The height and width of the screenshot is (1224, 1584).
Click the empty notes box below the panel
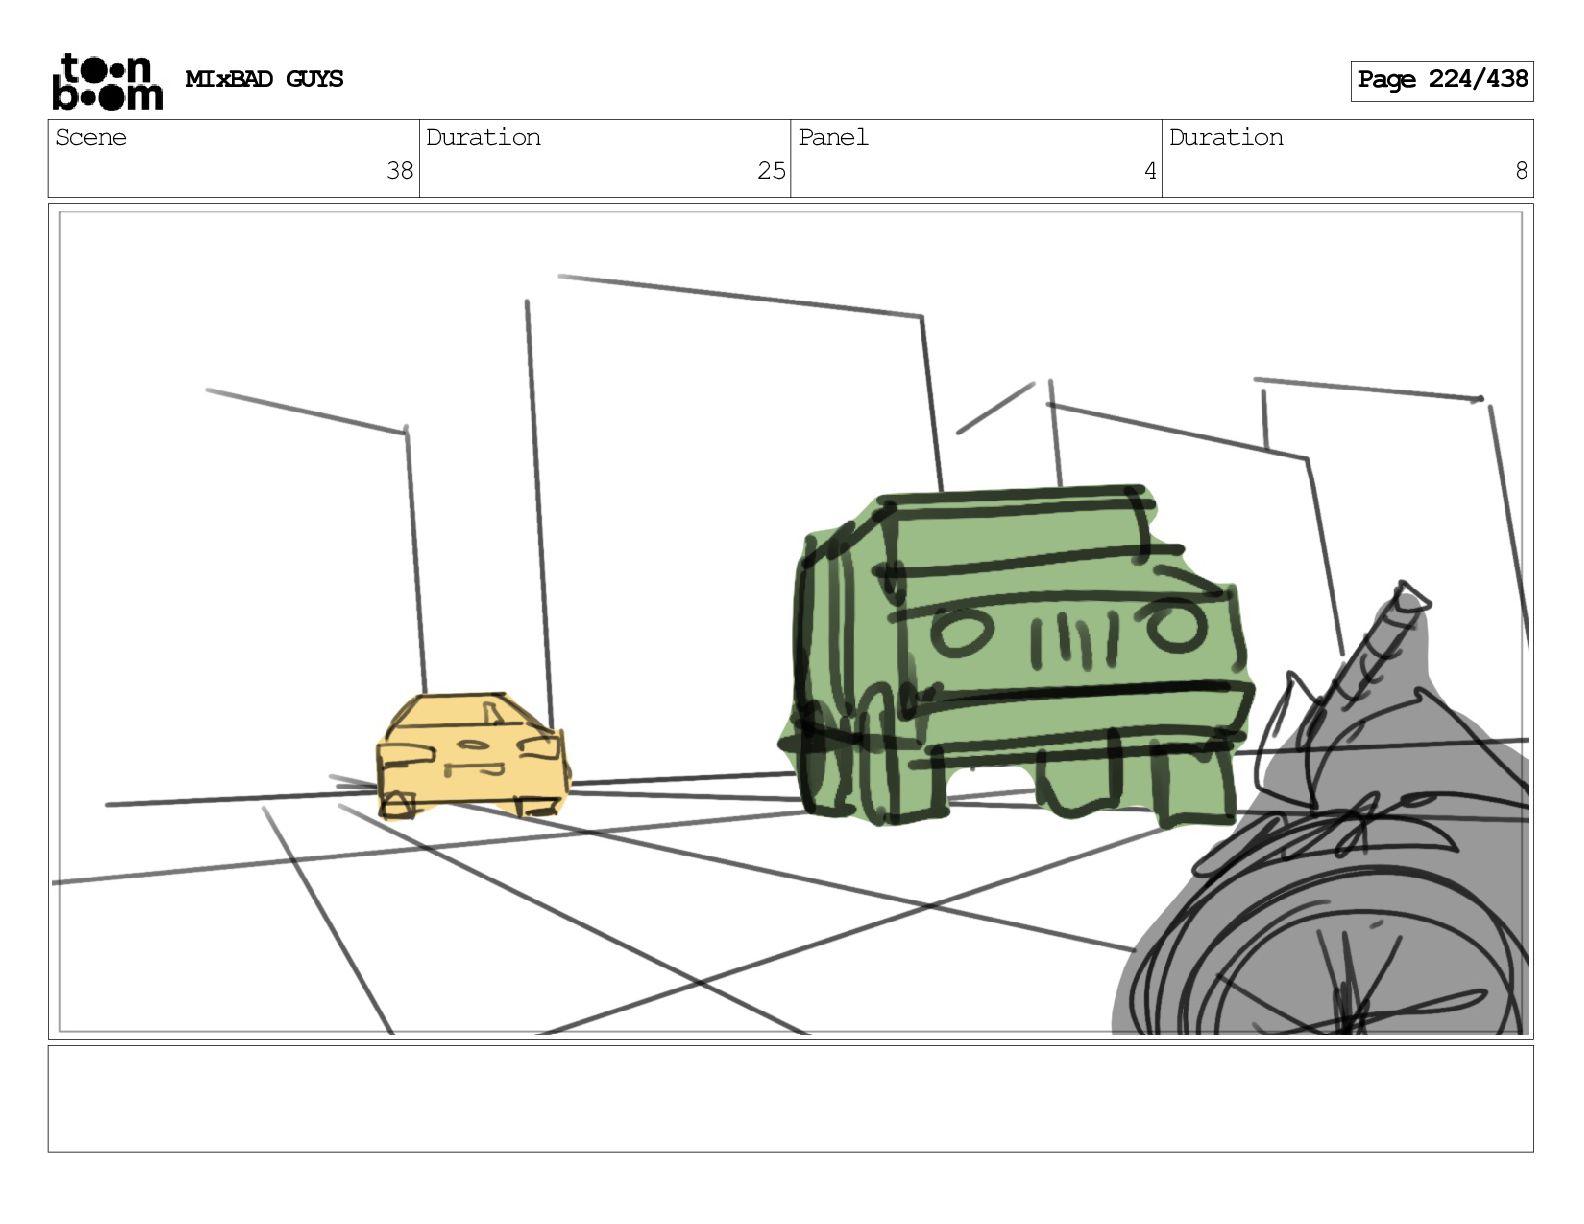point(790,1099)
